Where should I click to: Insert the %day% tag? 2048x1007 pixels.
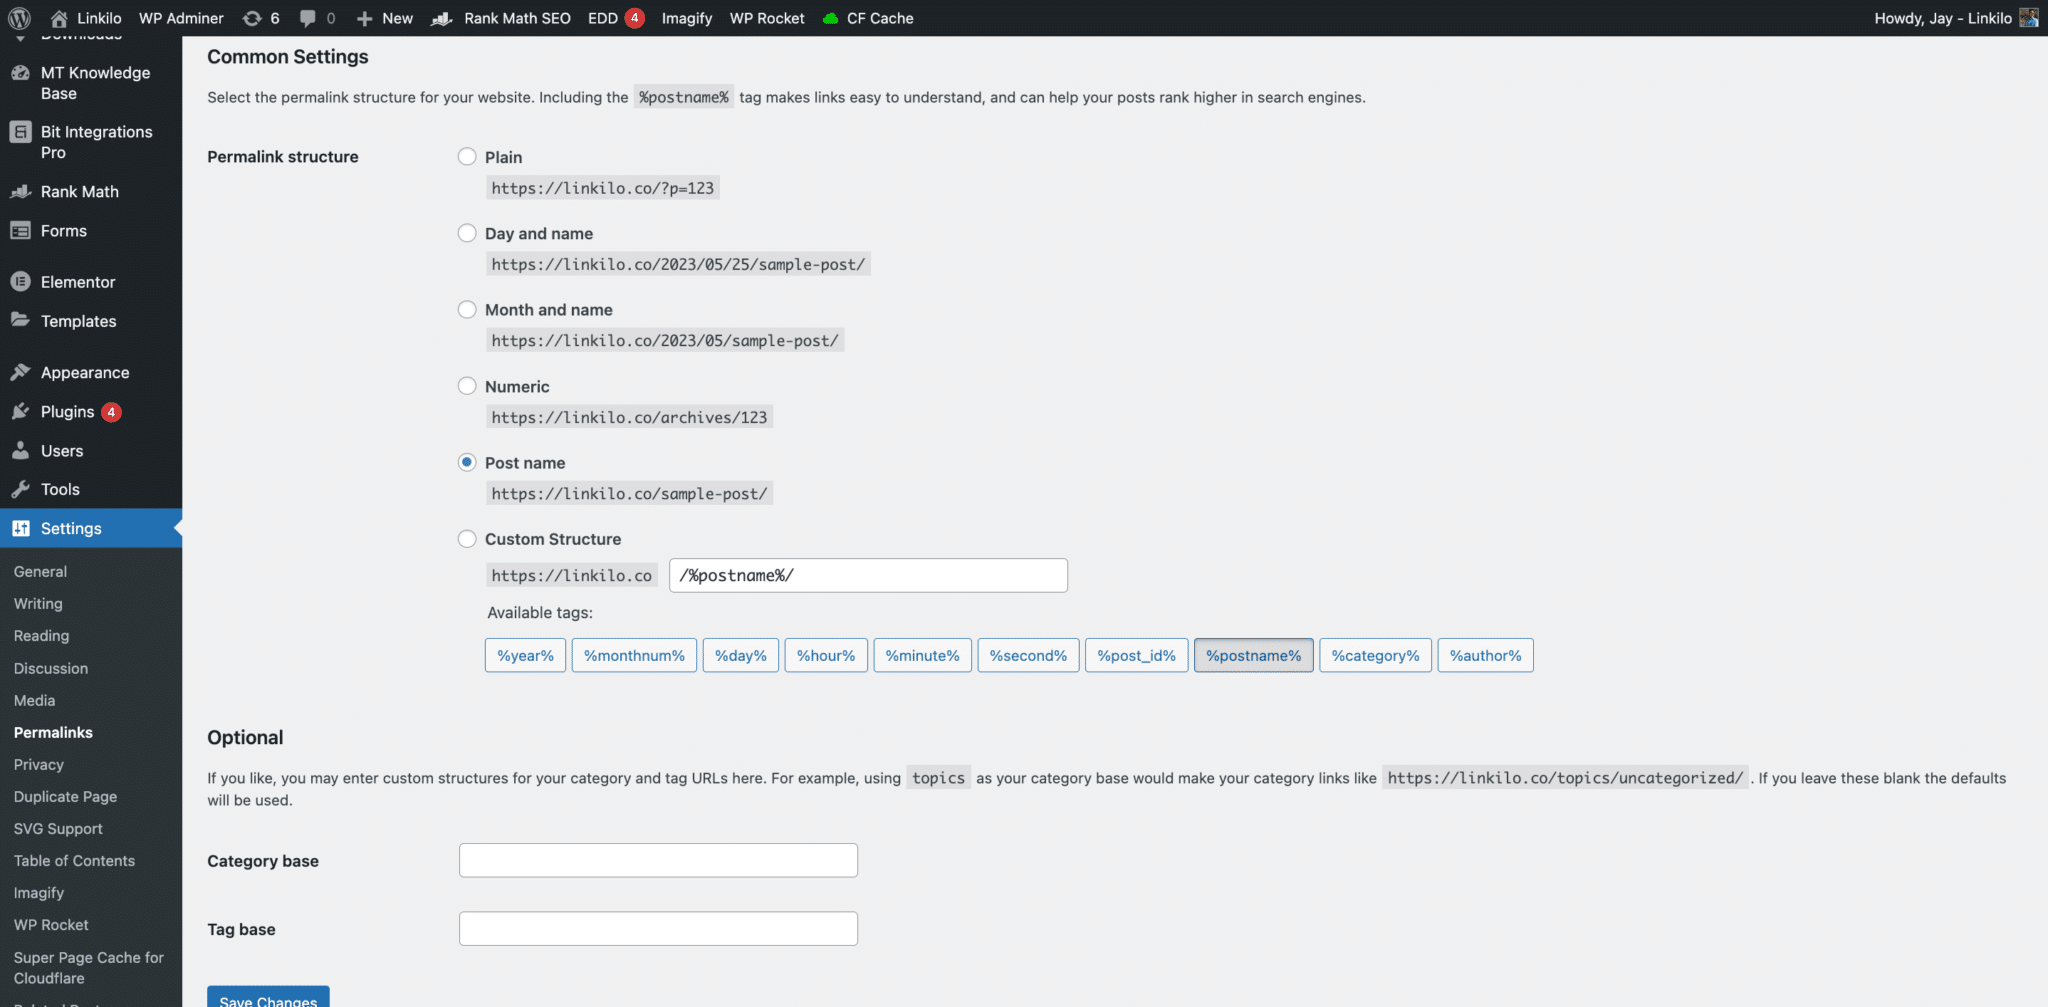click(741, 655)
